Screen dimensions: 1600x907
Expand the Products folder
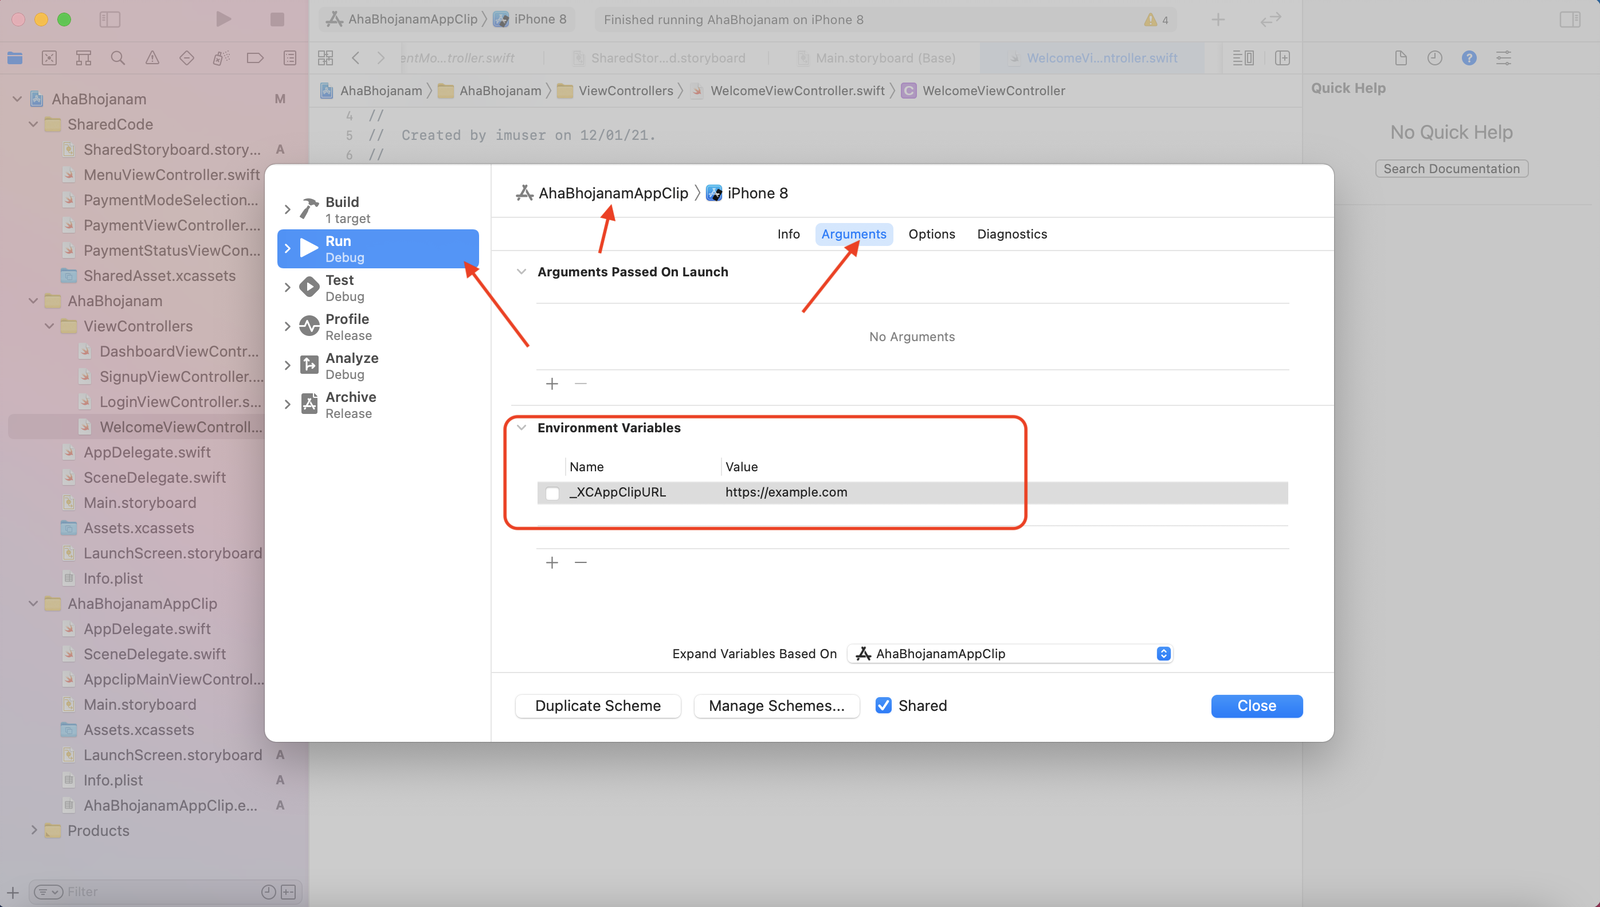[34, 830]
